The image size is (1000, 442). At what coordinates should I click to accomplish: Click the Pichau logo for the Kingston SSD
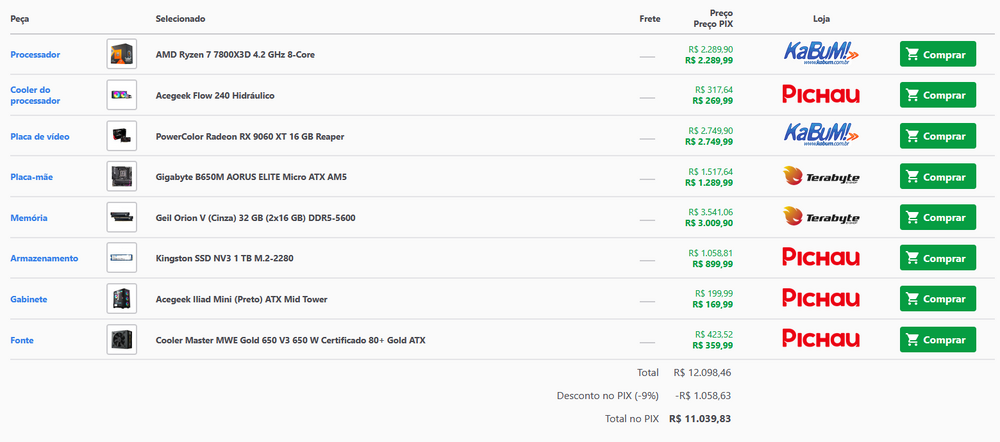[x=821, y=258]
